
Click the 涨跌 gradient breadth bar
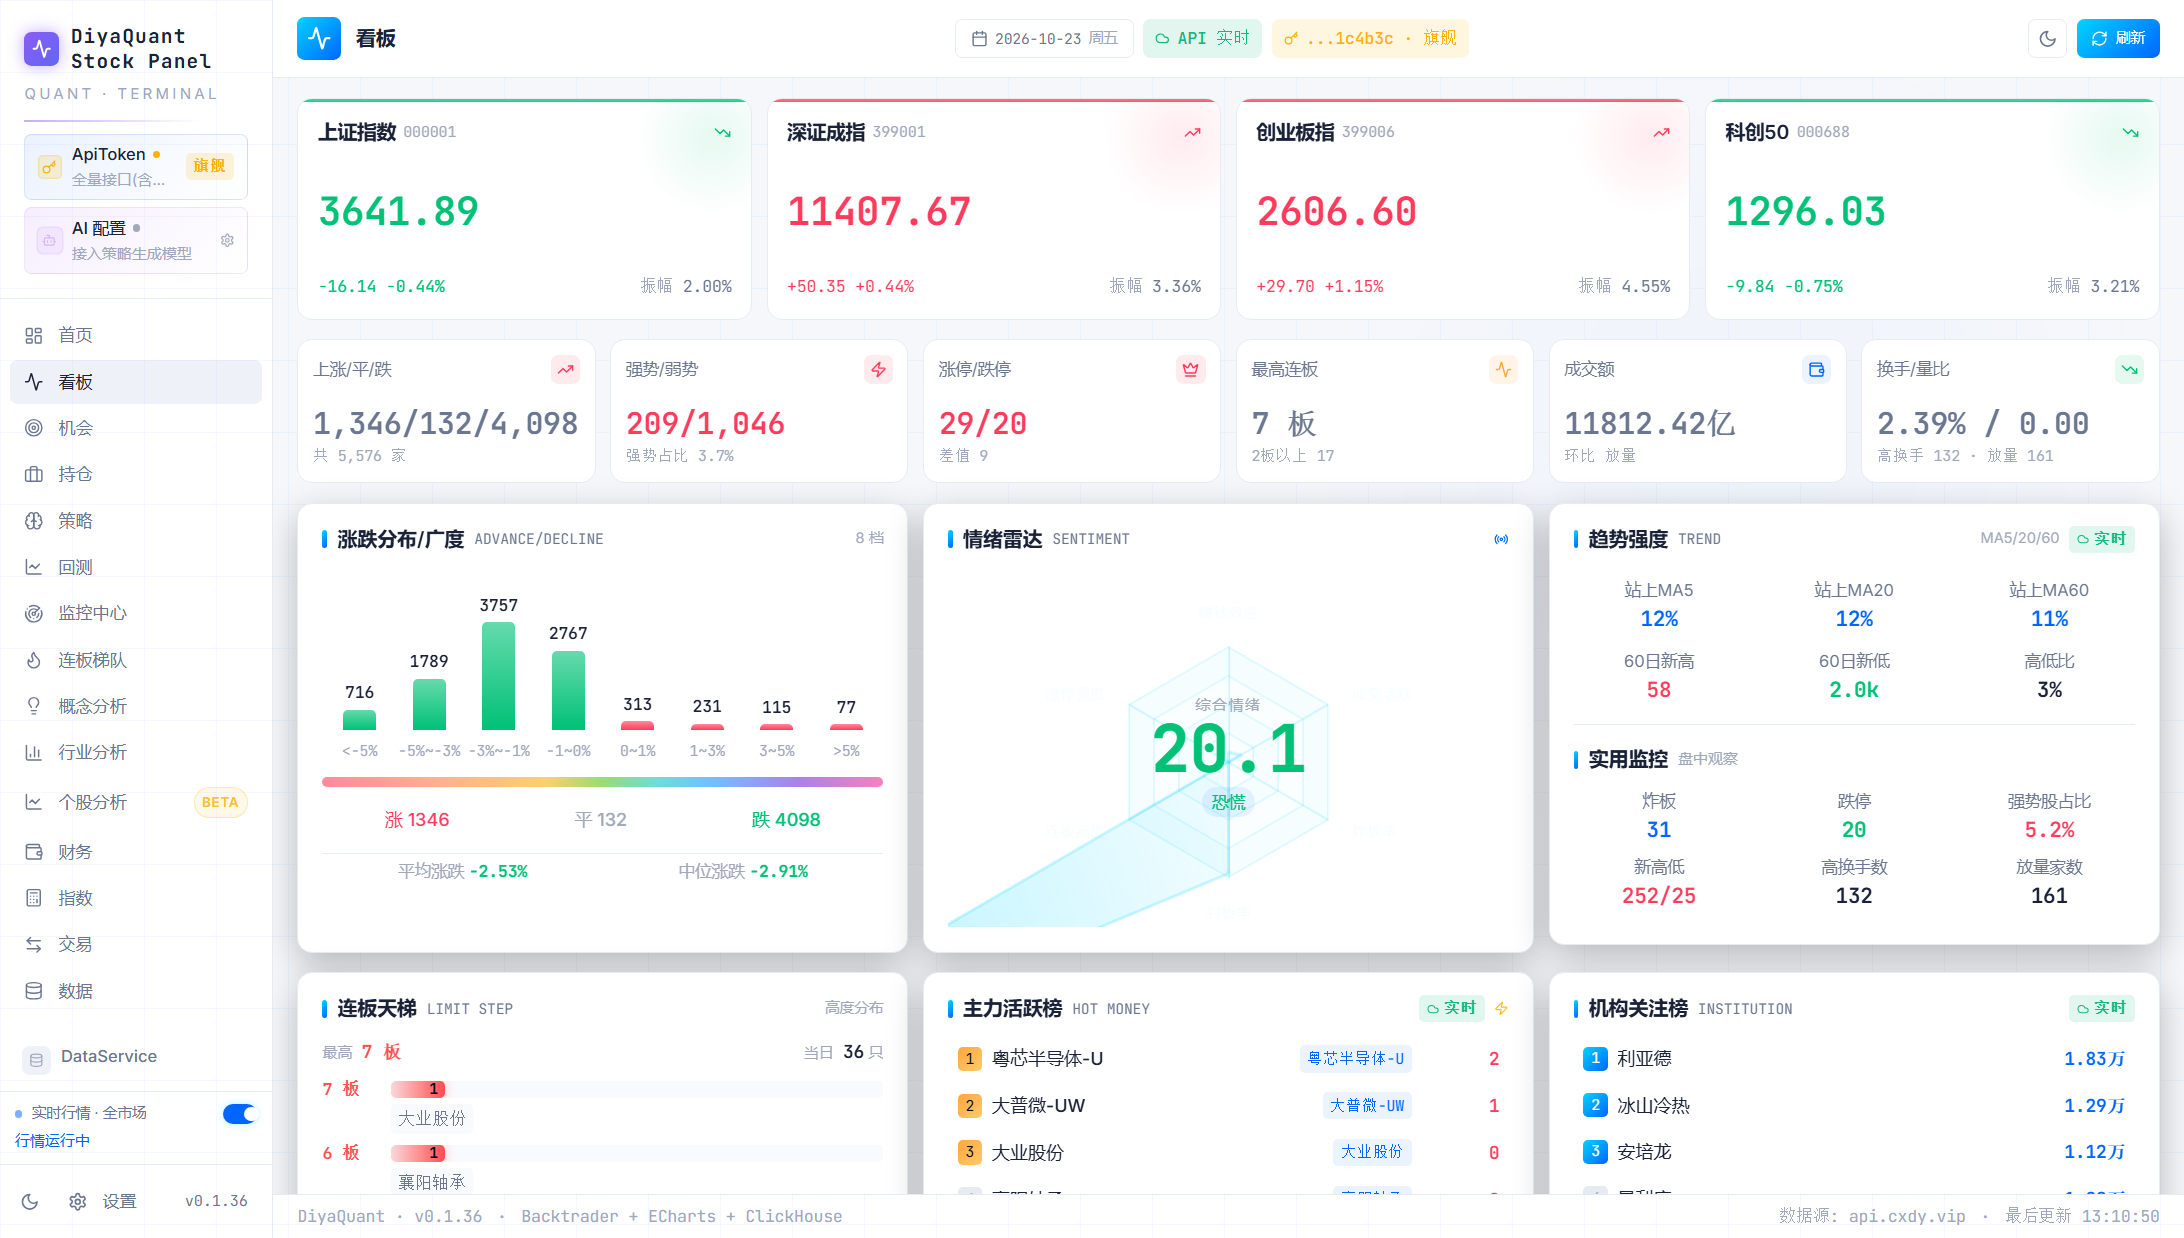602,782
